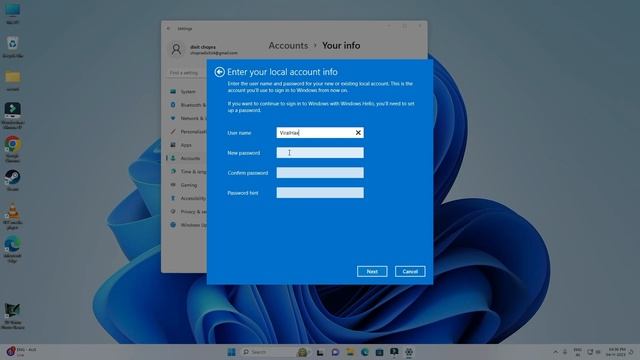Launch Microsoft Edge from the desktop
Screen dimensions: 640x360
point(13,249)
